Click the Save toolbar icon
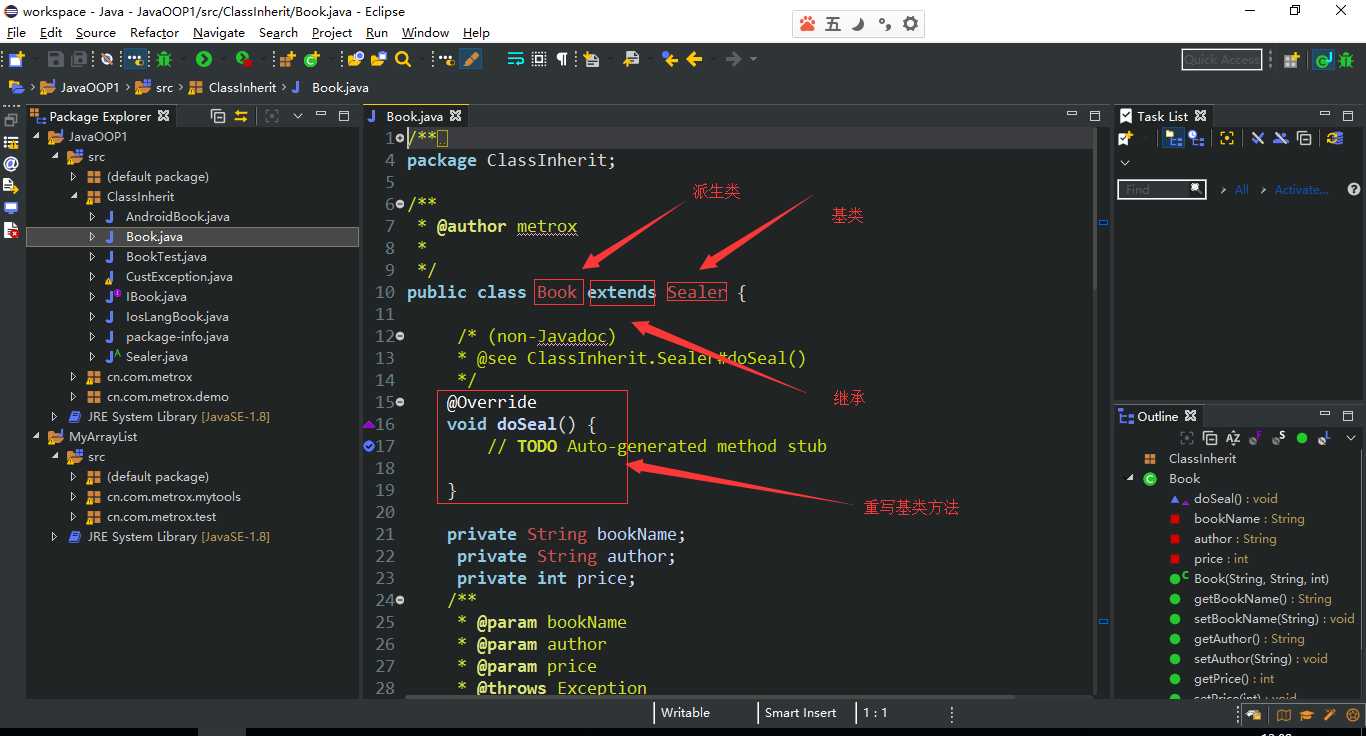 (x=55, y=60)
